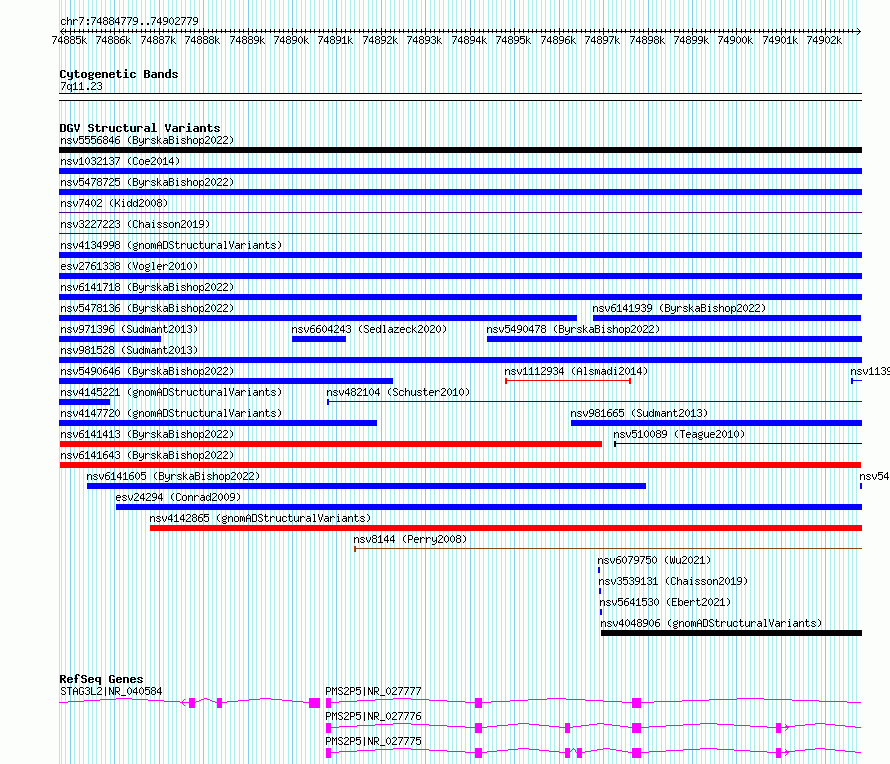Click the 74902k ruler tick label
890x764 pixels.
pyautogui.click(x=824, y=40)
